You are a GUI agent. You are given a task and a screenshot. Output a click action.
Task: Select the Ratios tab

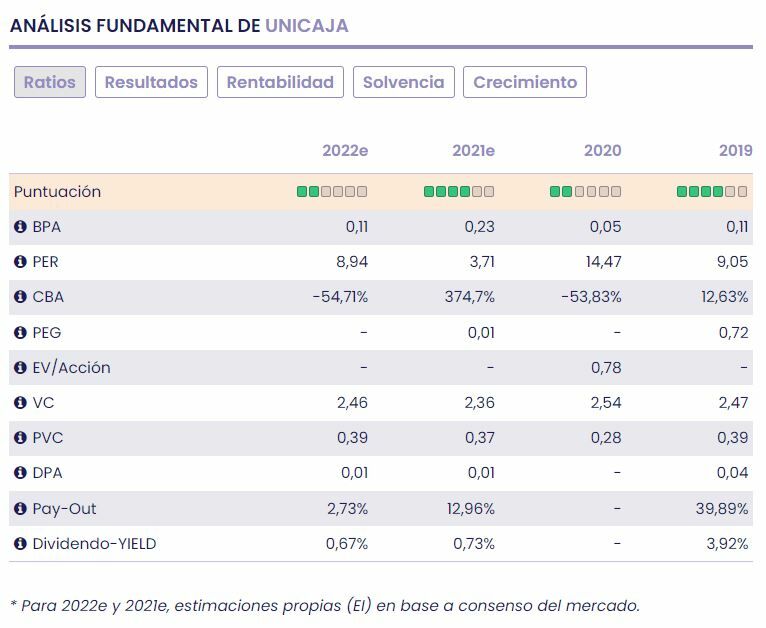[50, 82]
